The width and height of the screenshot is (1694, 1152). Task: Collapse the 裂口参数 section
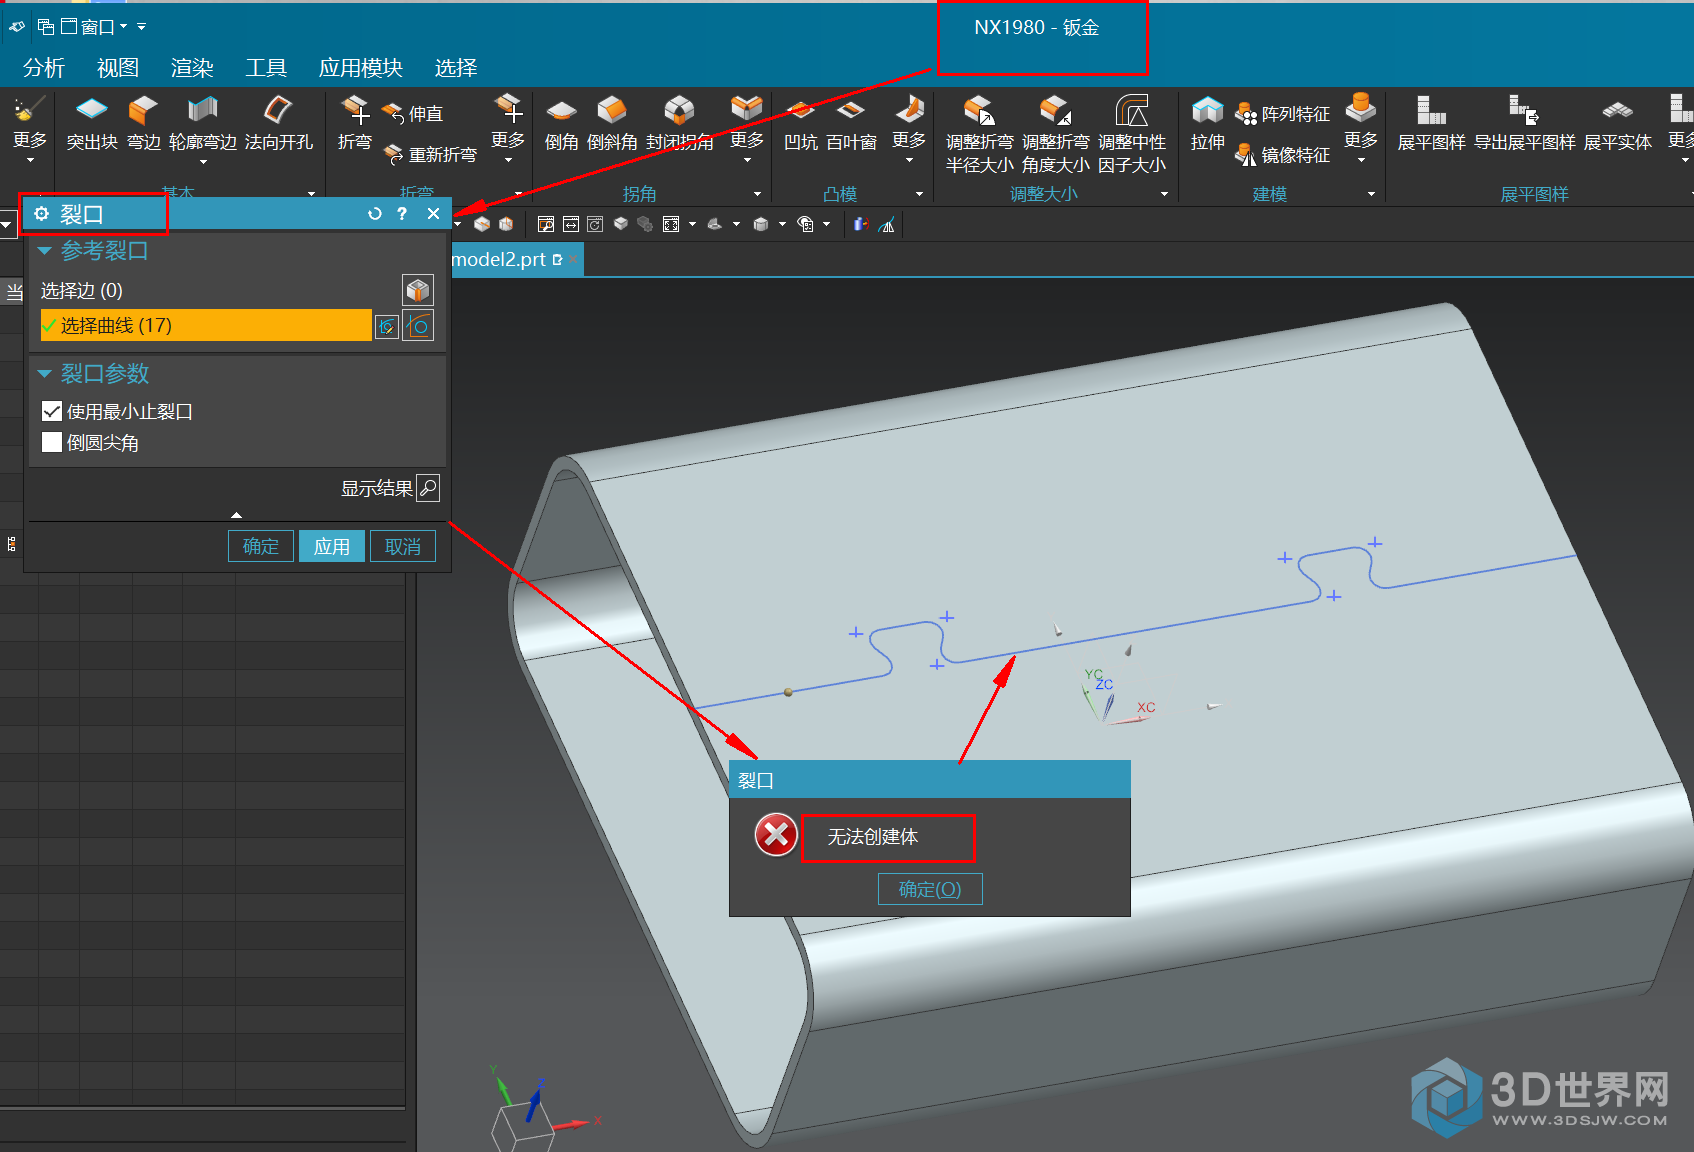click(x=44, y=374)
